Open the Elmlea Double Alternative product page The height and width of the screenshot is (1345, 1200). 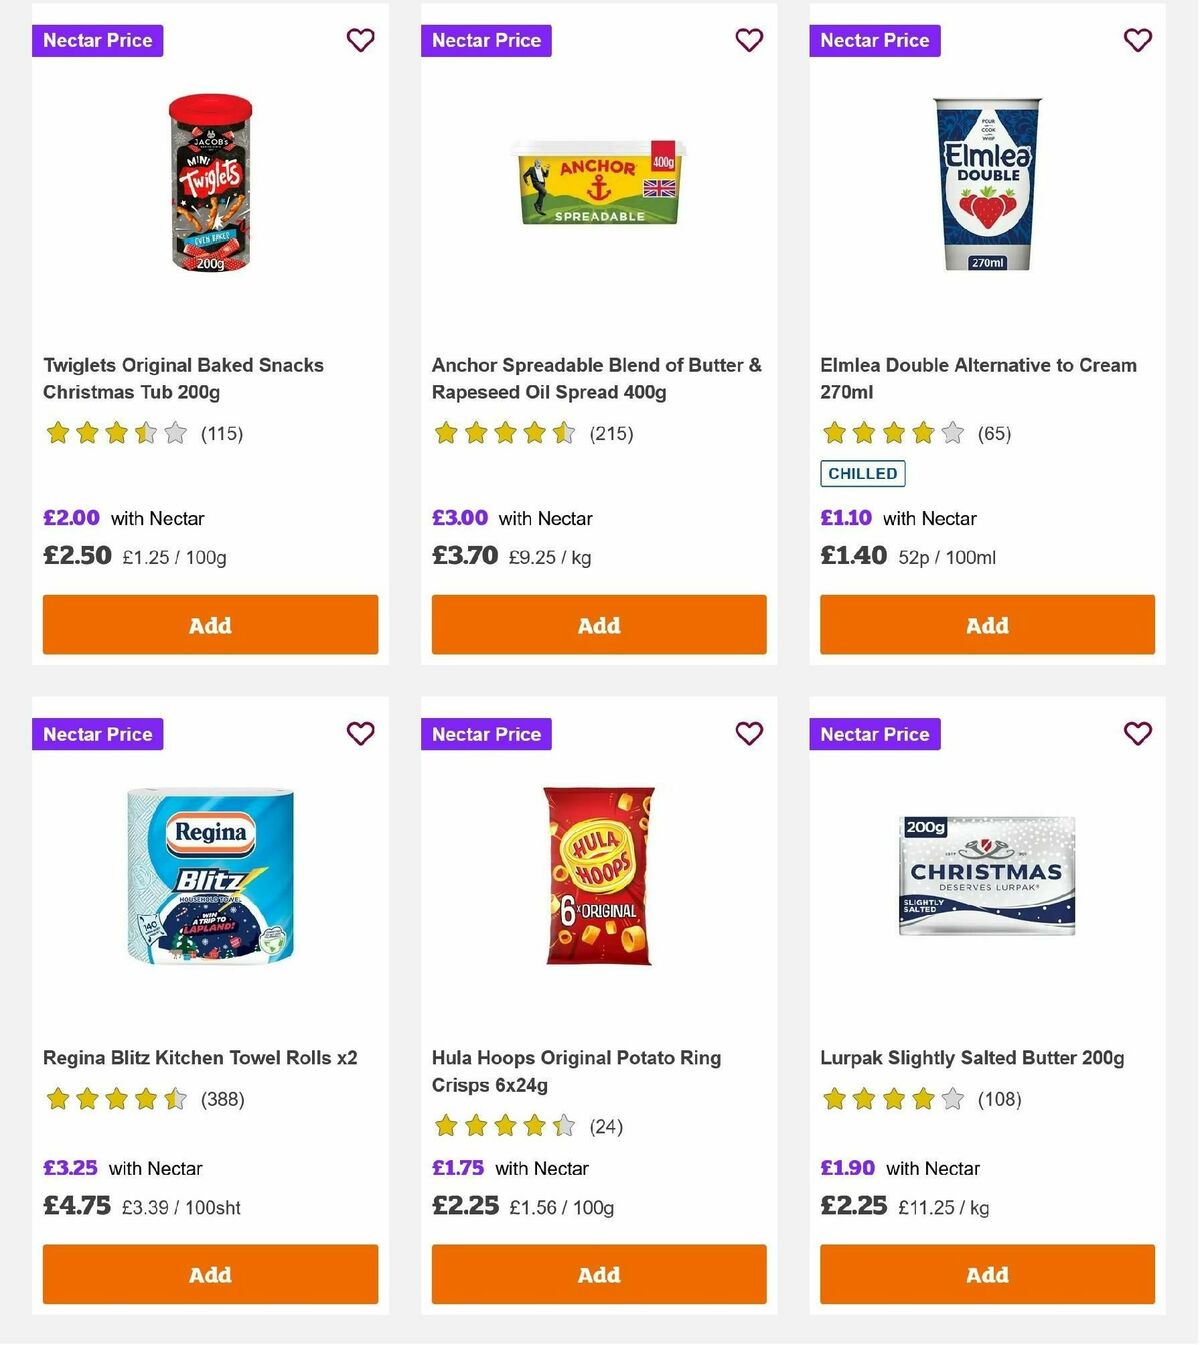[x=977, y=378]
